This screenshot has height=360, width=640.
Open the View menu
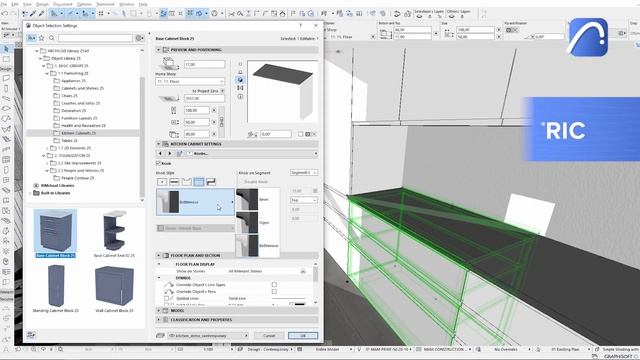27,4
